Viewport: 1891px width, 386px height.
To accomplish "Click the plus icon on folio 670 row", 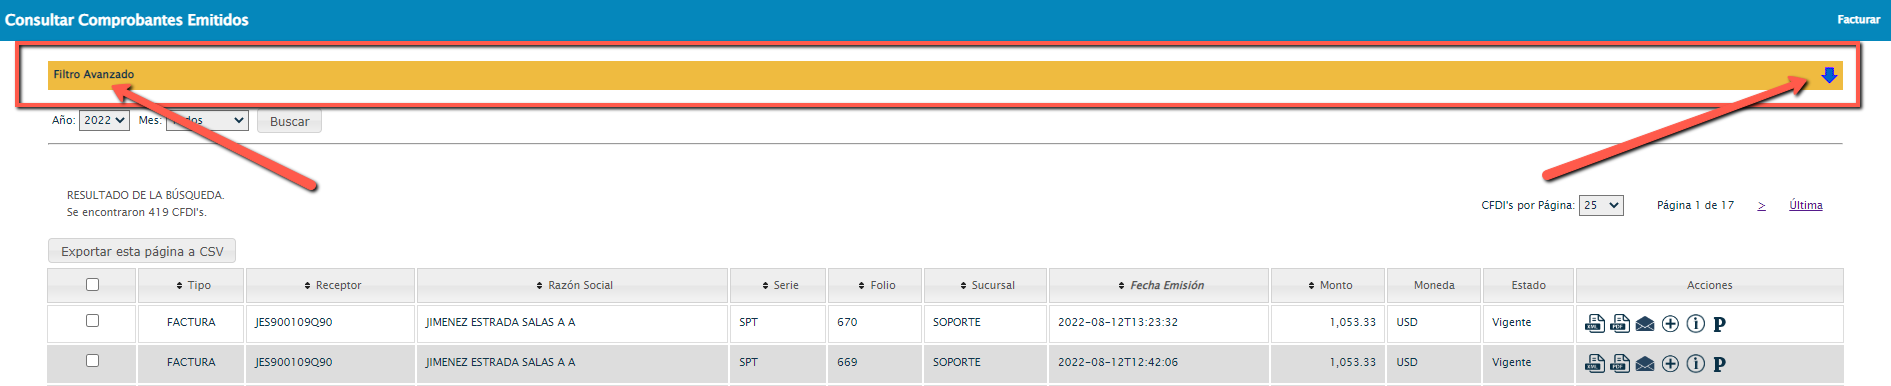I will click(1670, 323).
